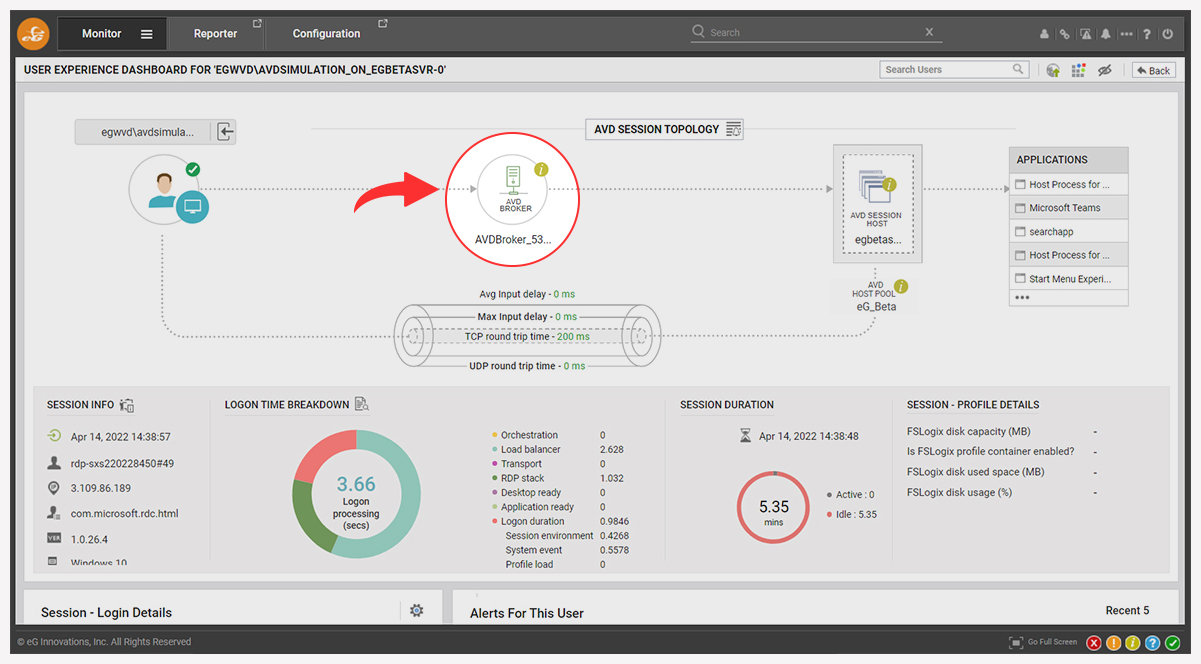Open the more options ellipsis in header
Viewport: 1201px width, 664px height.
pyautogui.click(x=1127, y=34)
